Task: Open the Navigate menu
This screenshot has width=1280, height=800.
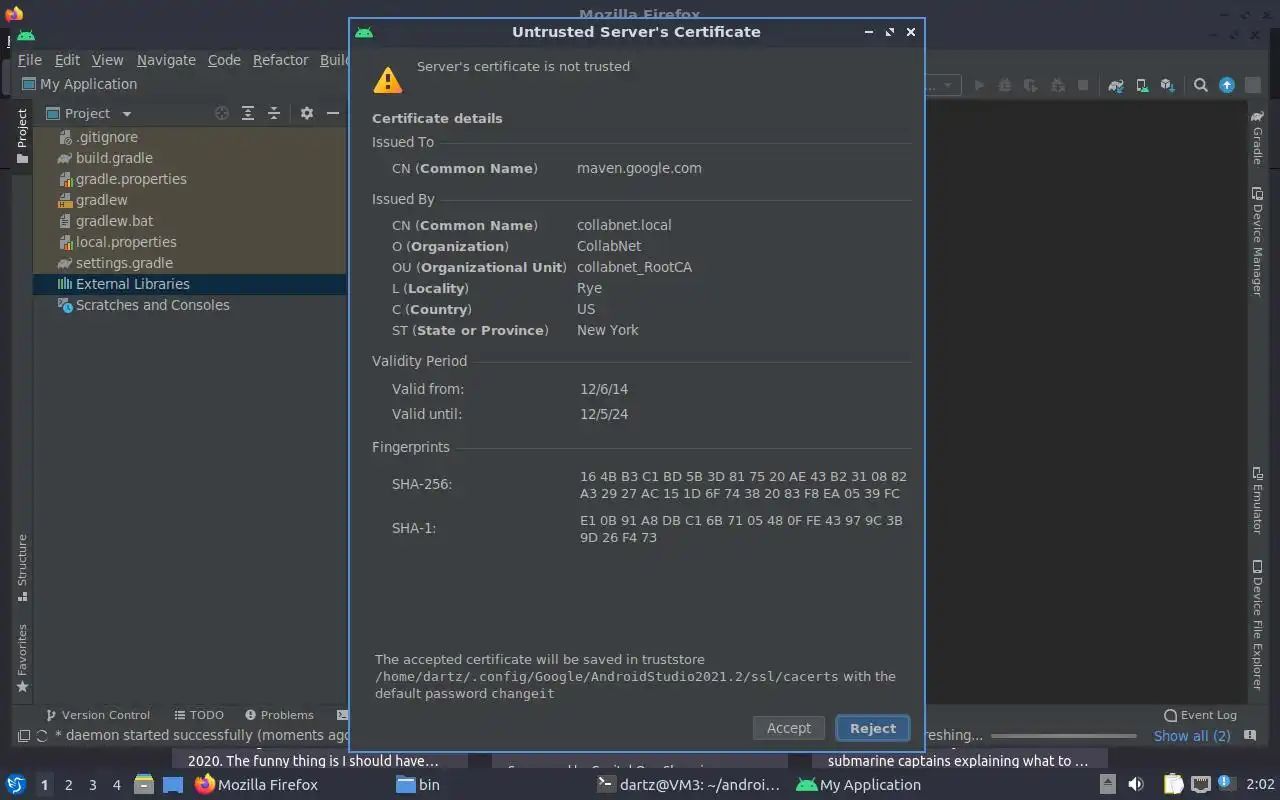Action: [x=166, y=60]
